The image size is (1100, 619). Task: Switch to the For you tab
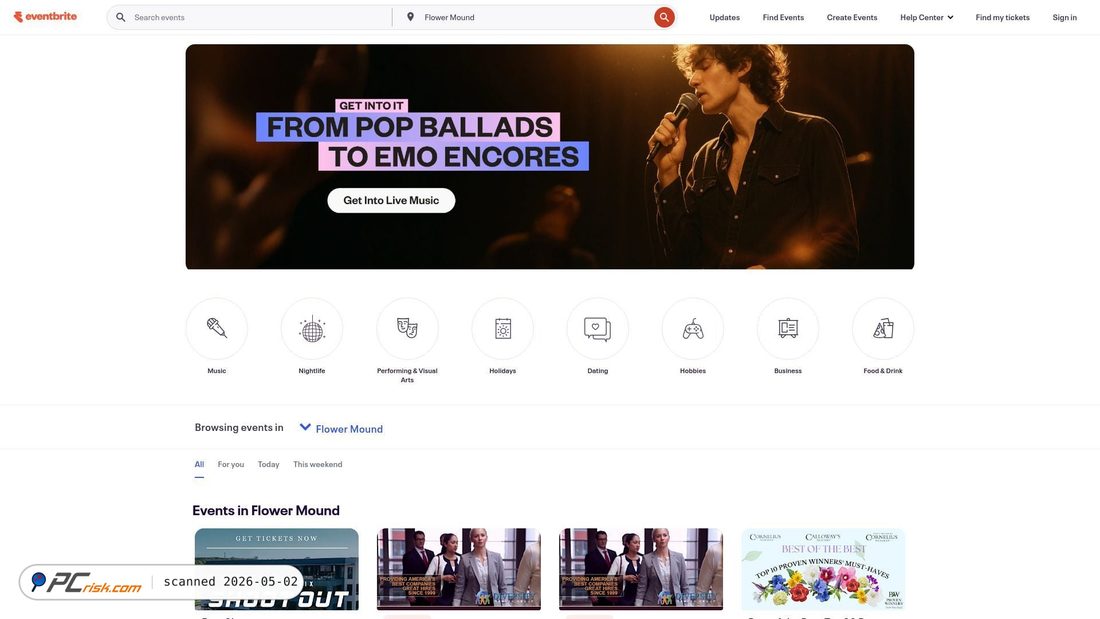tap(231, 465)
